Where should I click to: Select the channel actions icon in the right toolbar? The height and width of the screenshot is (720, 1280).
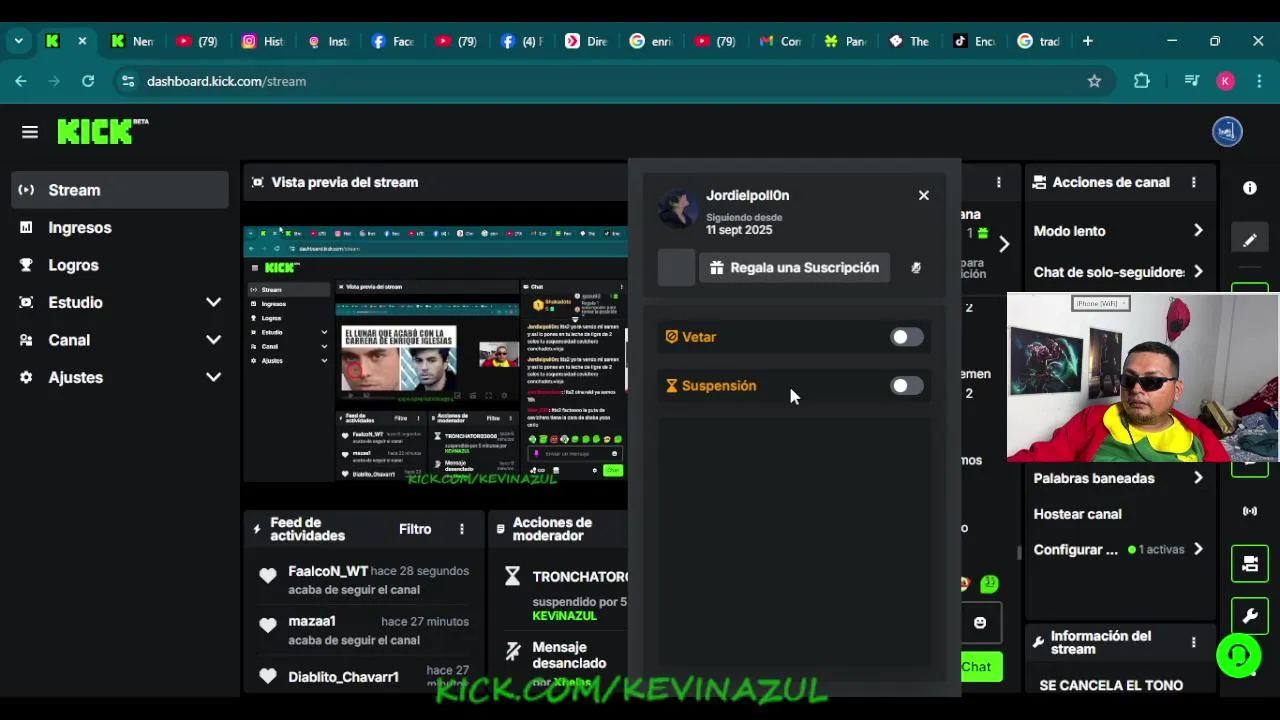[1250, 564]
